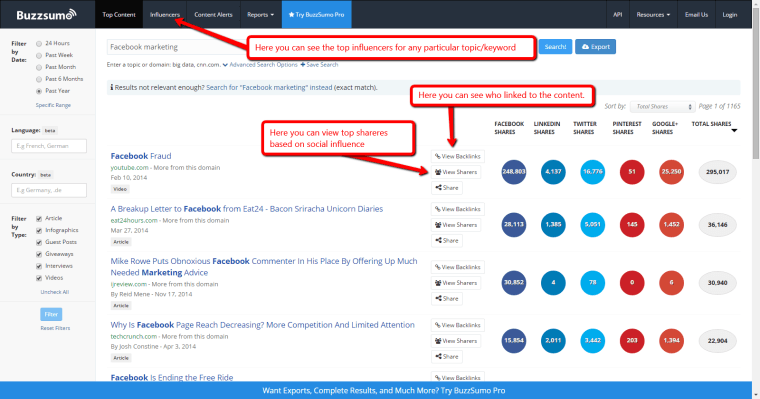Uncheck the Infographics type filter
Image resolution: width=760 pixels, height=399 pixels.
tap(39, 230)
